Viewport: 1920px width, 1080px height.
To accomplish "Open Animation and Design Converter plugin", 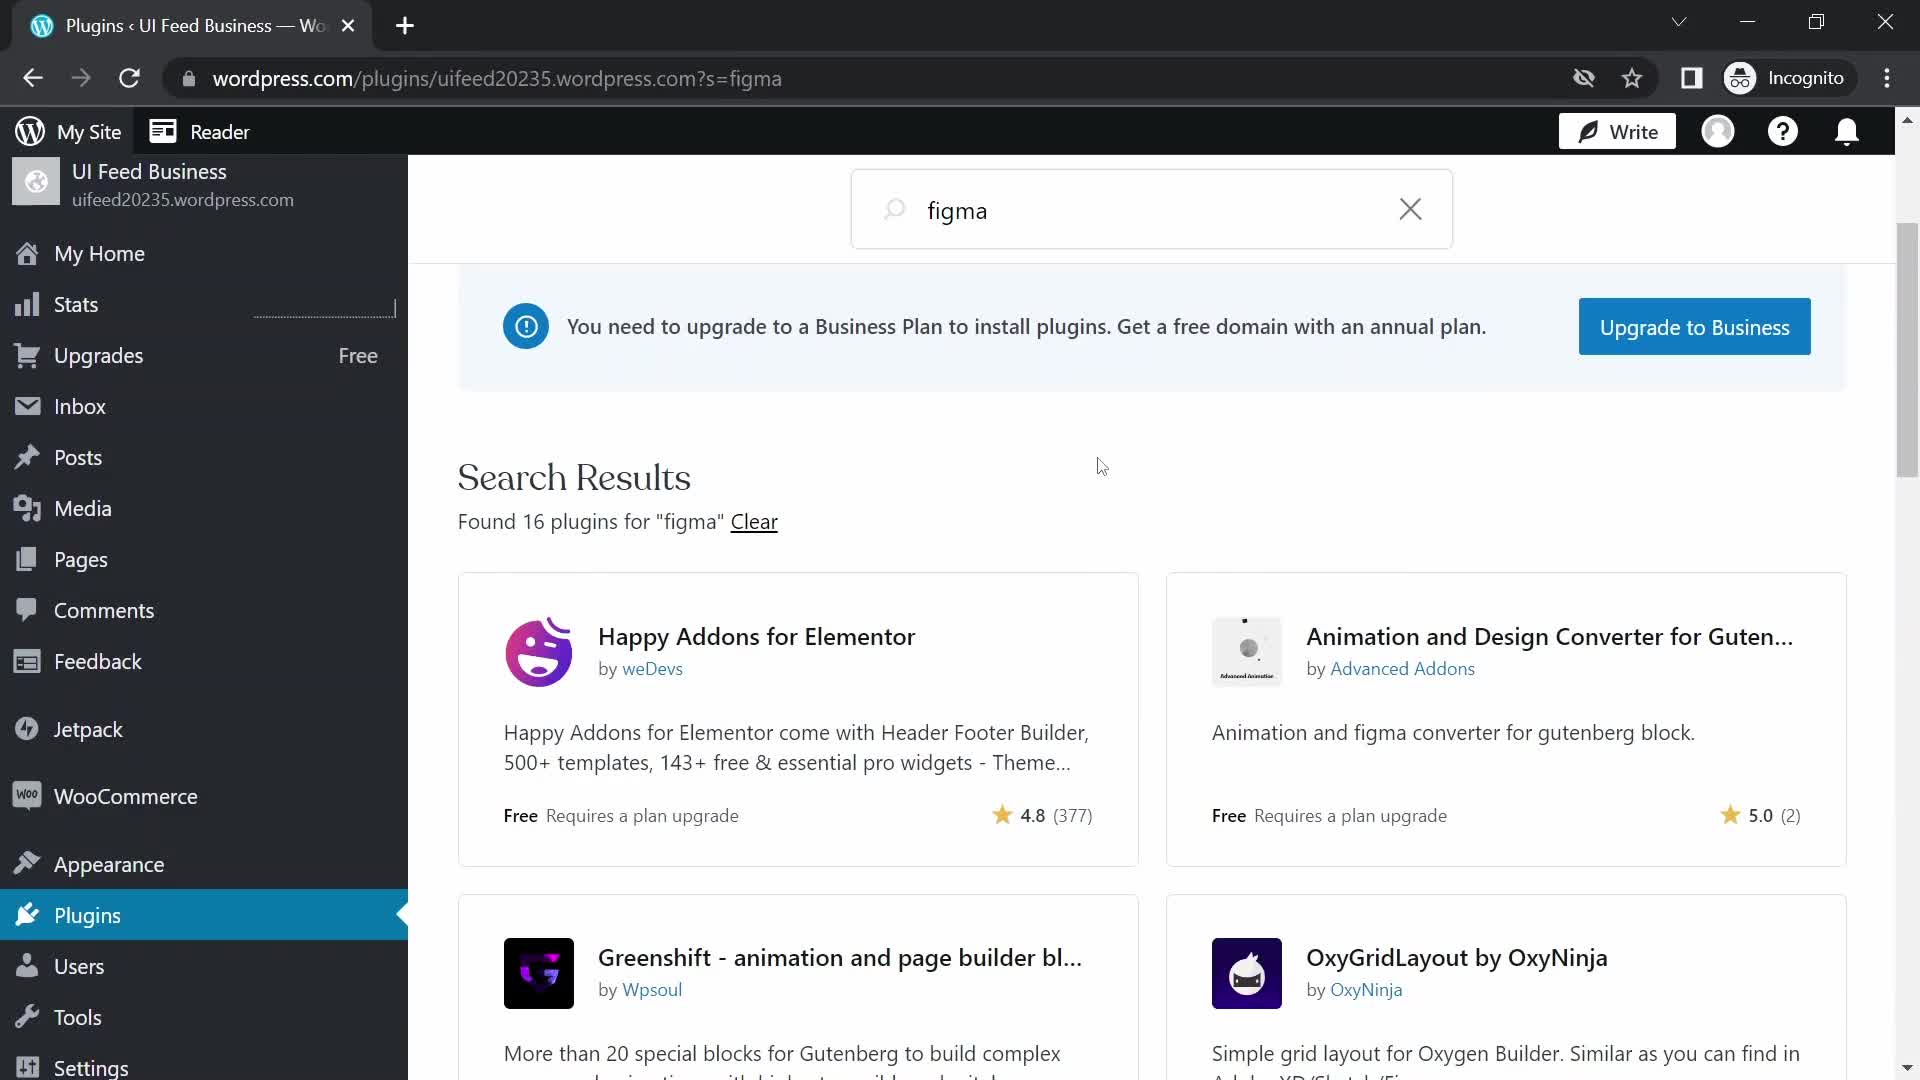I will [x=1549, y=637].
